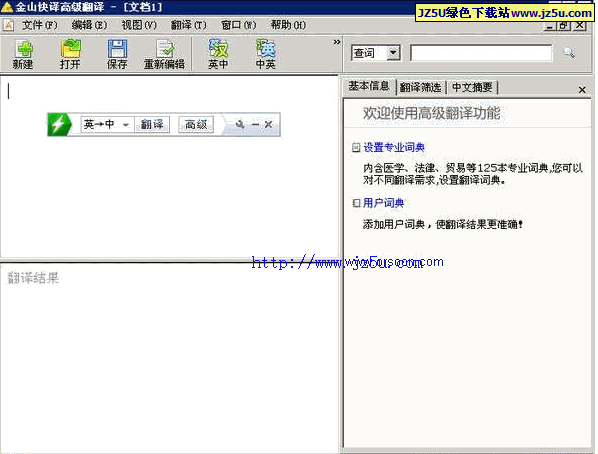
Task: Click into the source text editing area
Action: 169,166
